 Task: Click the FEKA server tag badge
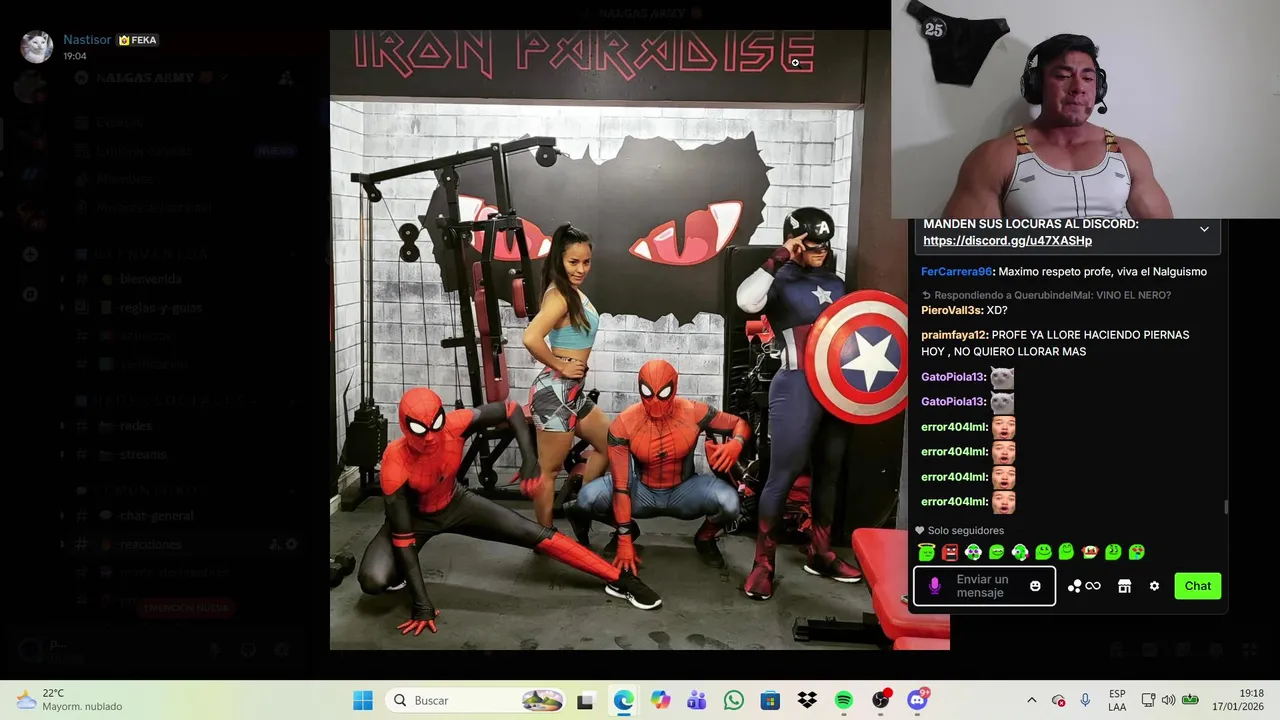138,40
